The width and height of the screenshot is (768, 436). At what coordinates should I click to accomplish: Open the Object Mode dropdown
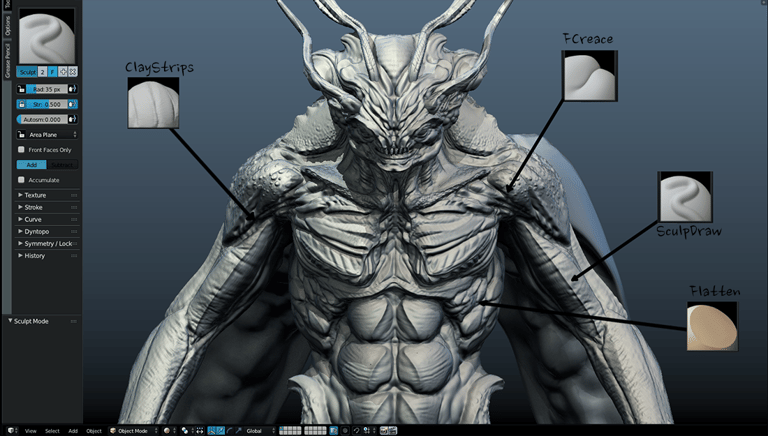point(133,431)
